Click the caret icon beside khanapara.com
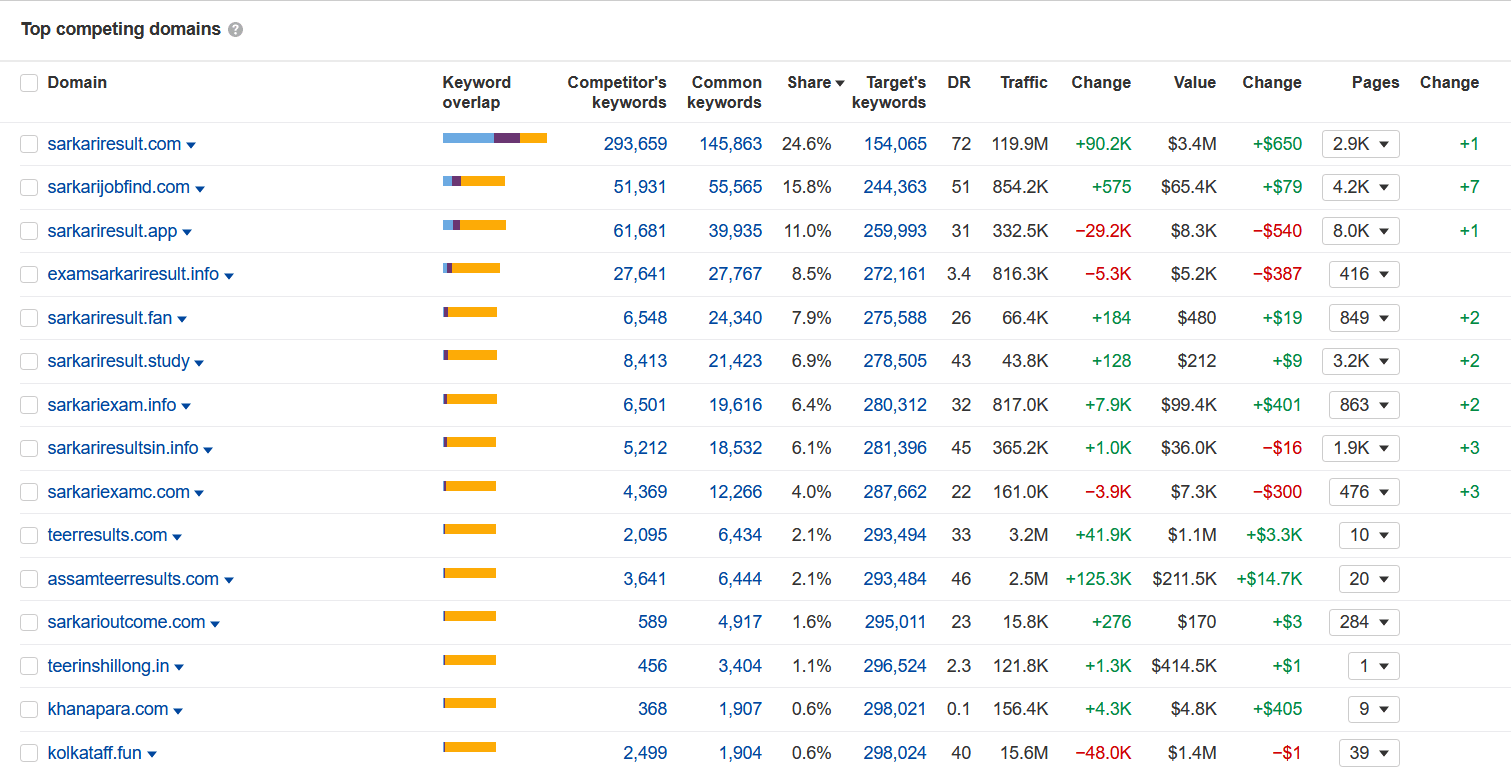Screen dimensions: 1511x773 point(178,711)
